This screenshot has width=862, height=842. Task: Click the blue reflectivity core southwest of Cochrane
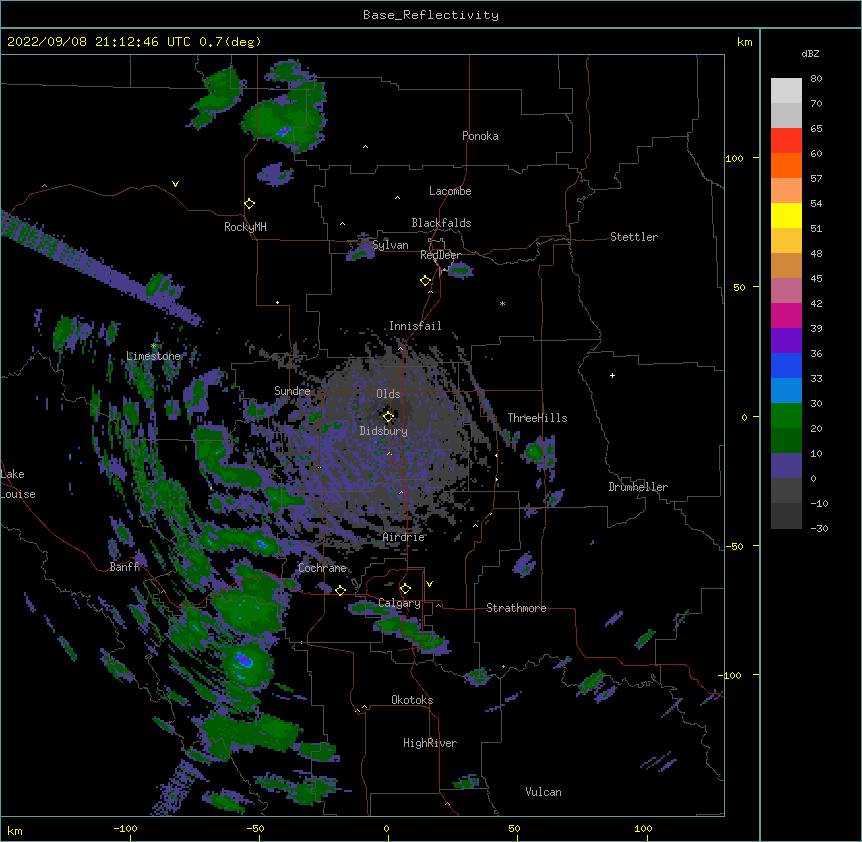click(243, 661)
